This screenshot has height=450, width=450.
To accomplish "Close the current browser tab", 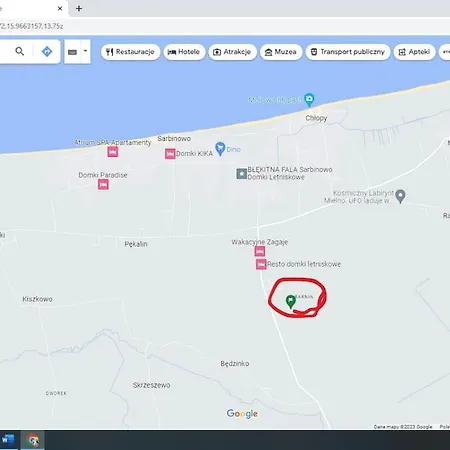I will [60, 8].
